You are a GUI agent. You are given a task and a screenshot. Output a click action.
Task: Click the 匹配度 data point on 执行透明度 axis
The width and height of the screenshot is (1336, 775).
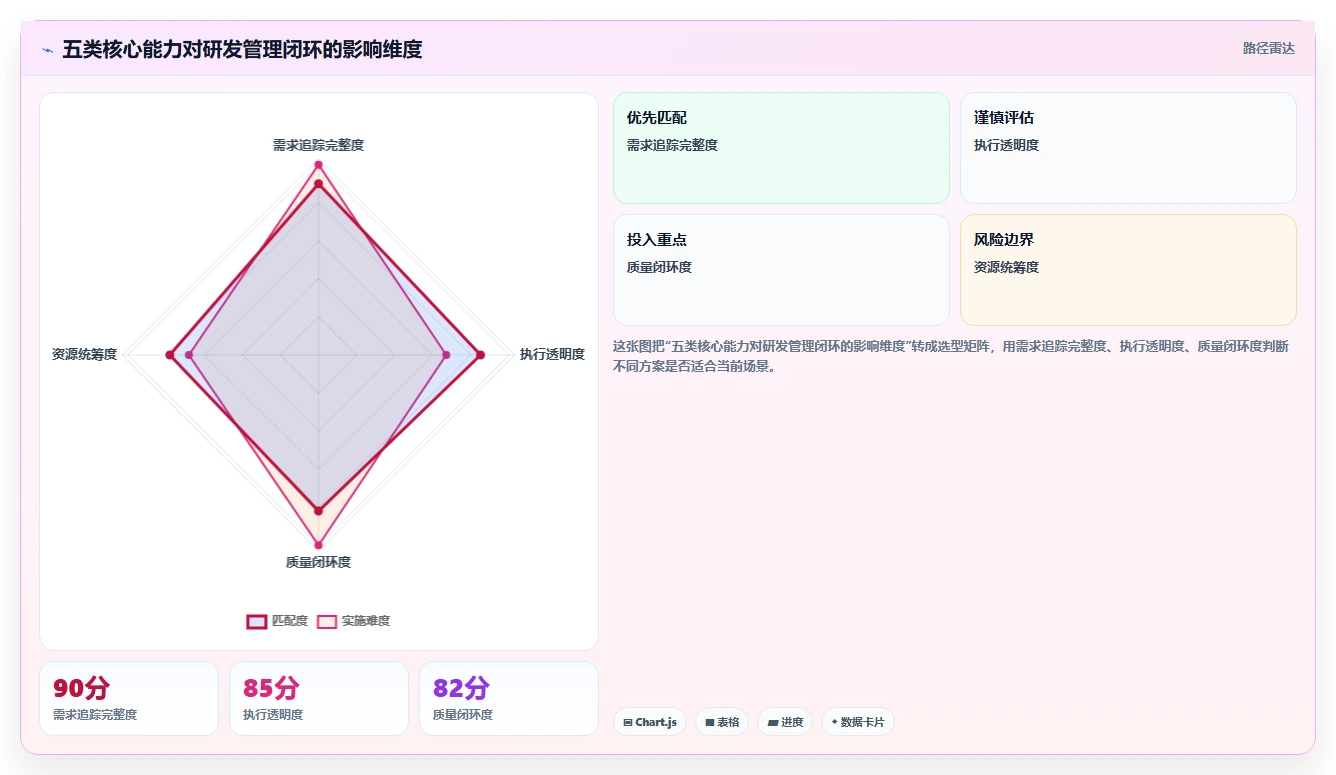pos(480,355)
